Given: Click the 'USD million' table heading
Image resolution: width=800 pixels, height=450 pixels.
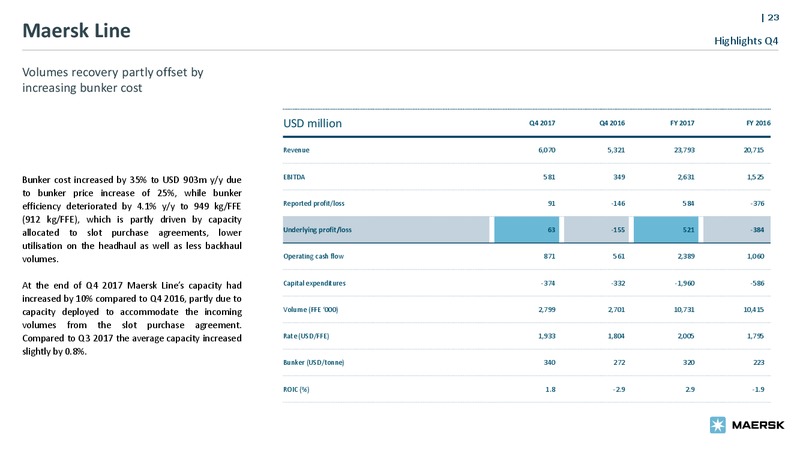Looking at the screenshot, I should tap(312, 123).
